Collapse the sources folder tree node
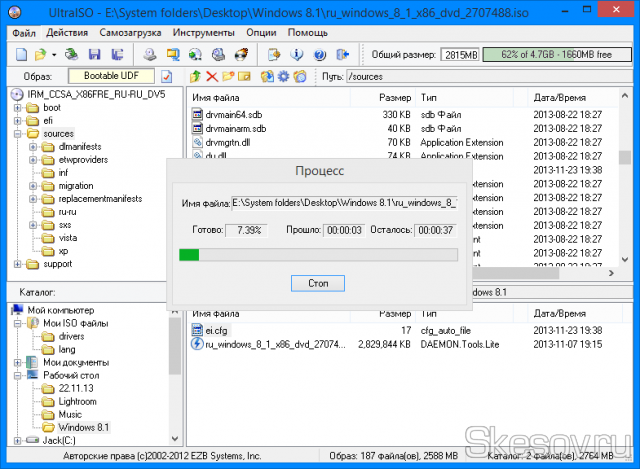This screenshot has height=469, width=640. coord(19,133)
